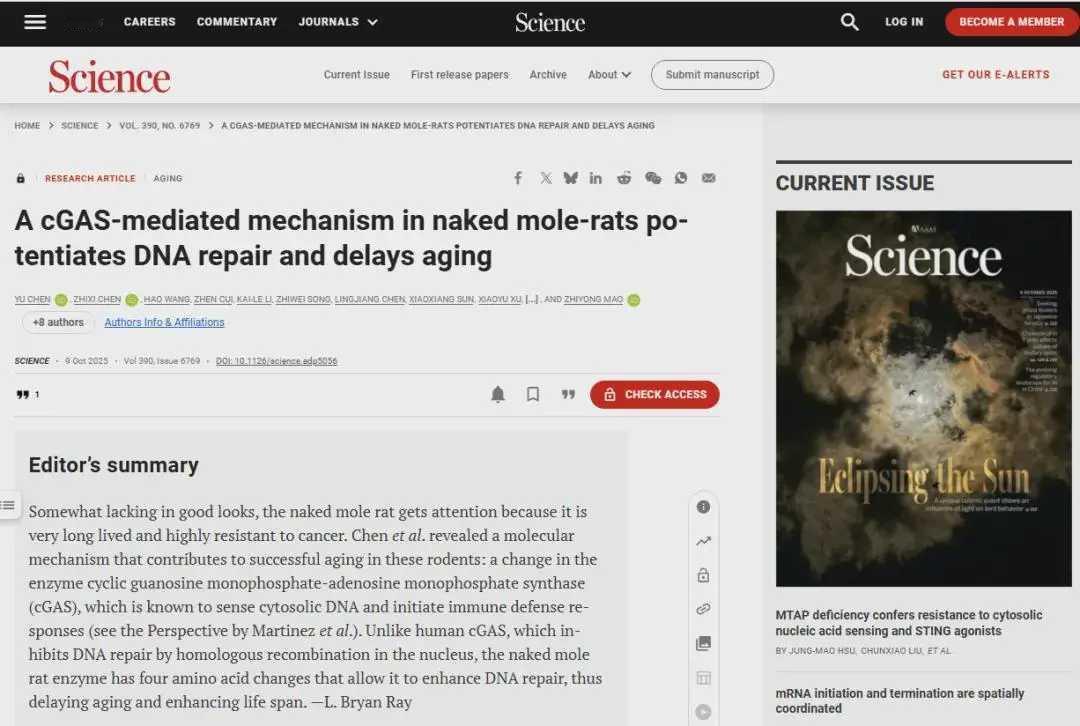The image size is (1080, 726).
Task: Click Zhiyong Mao's ORCID icon
Action: tap(634, 300)
